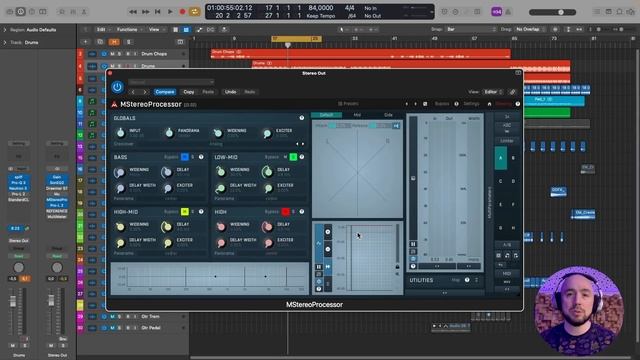The height and width of the screenshot is (360, 640).
Task: Open the Low-Mid section help icon
Action: pos(302,157)
